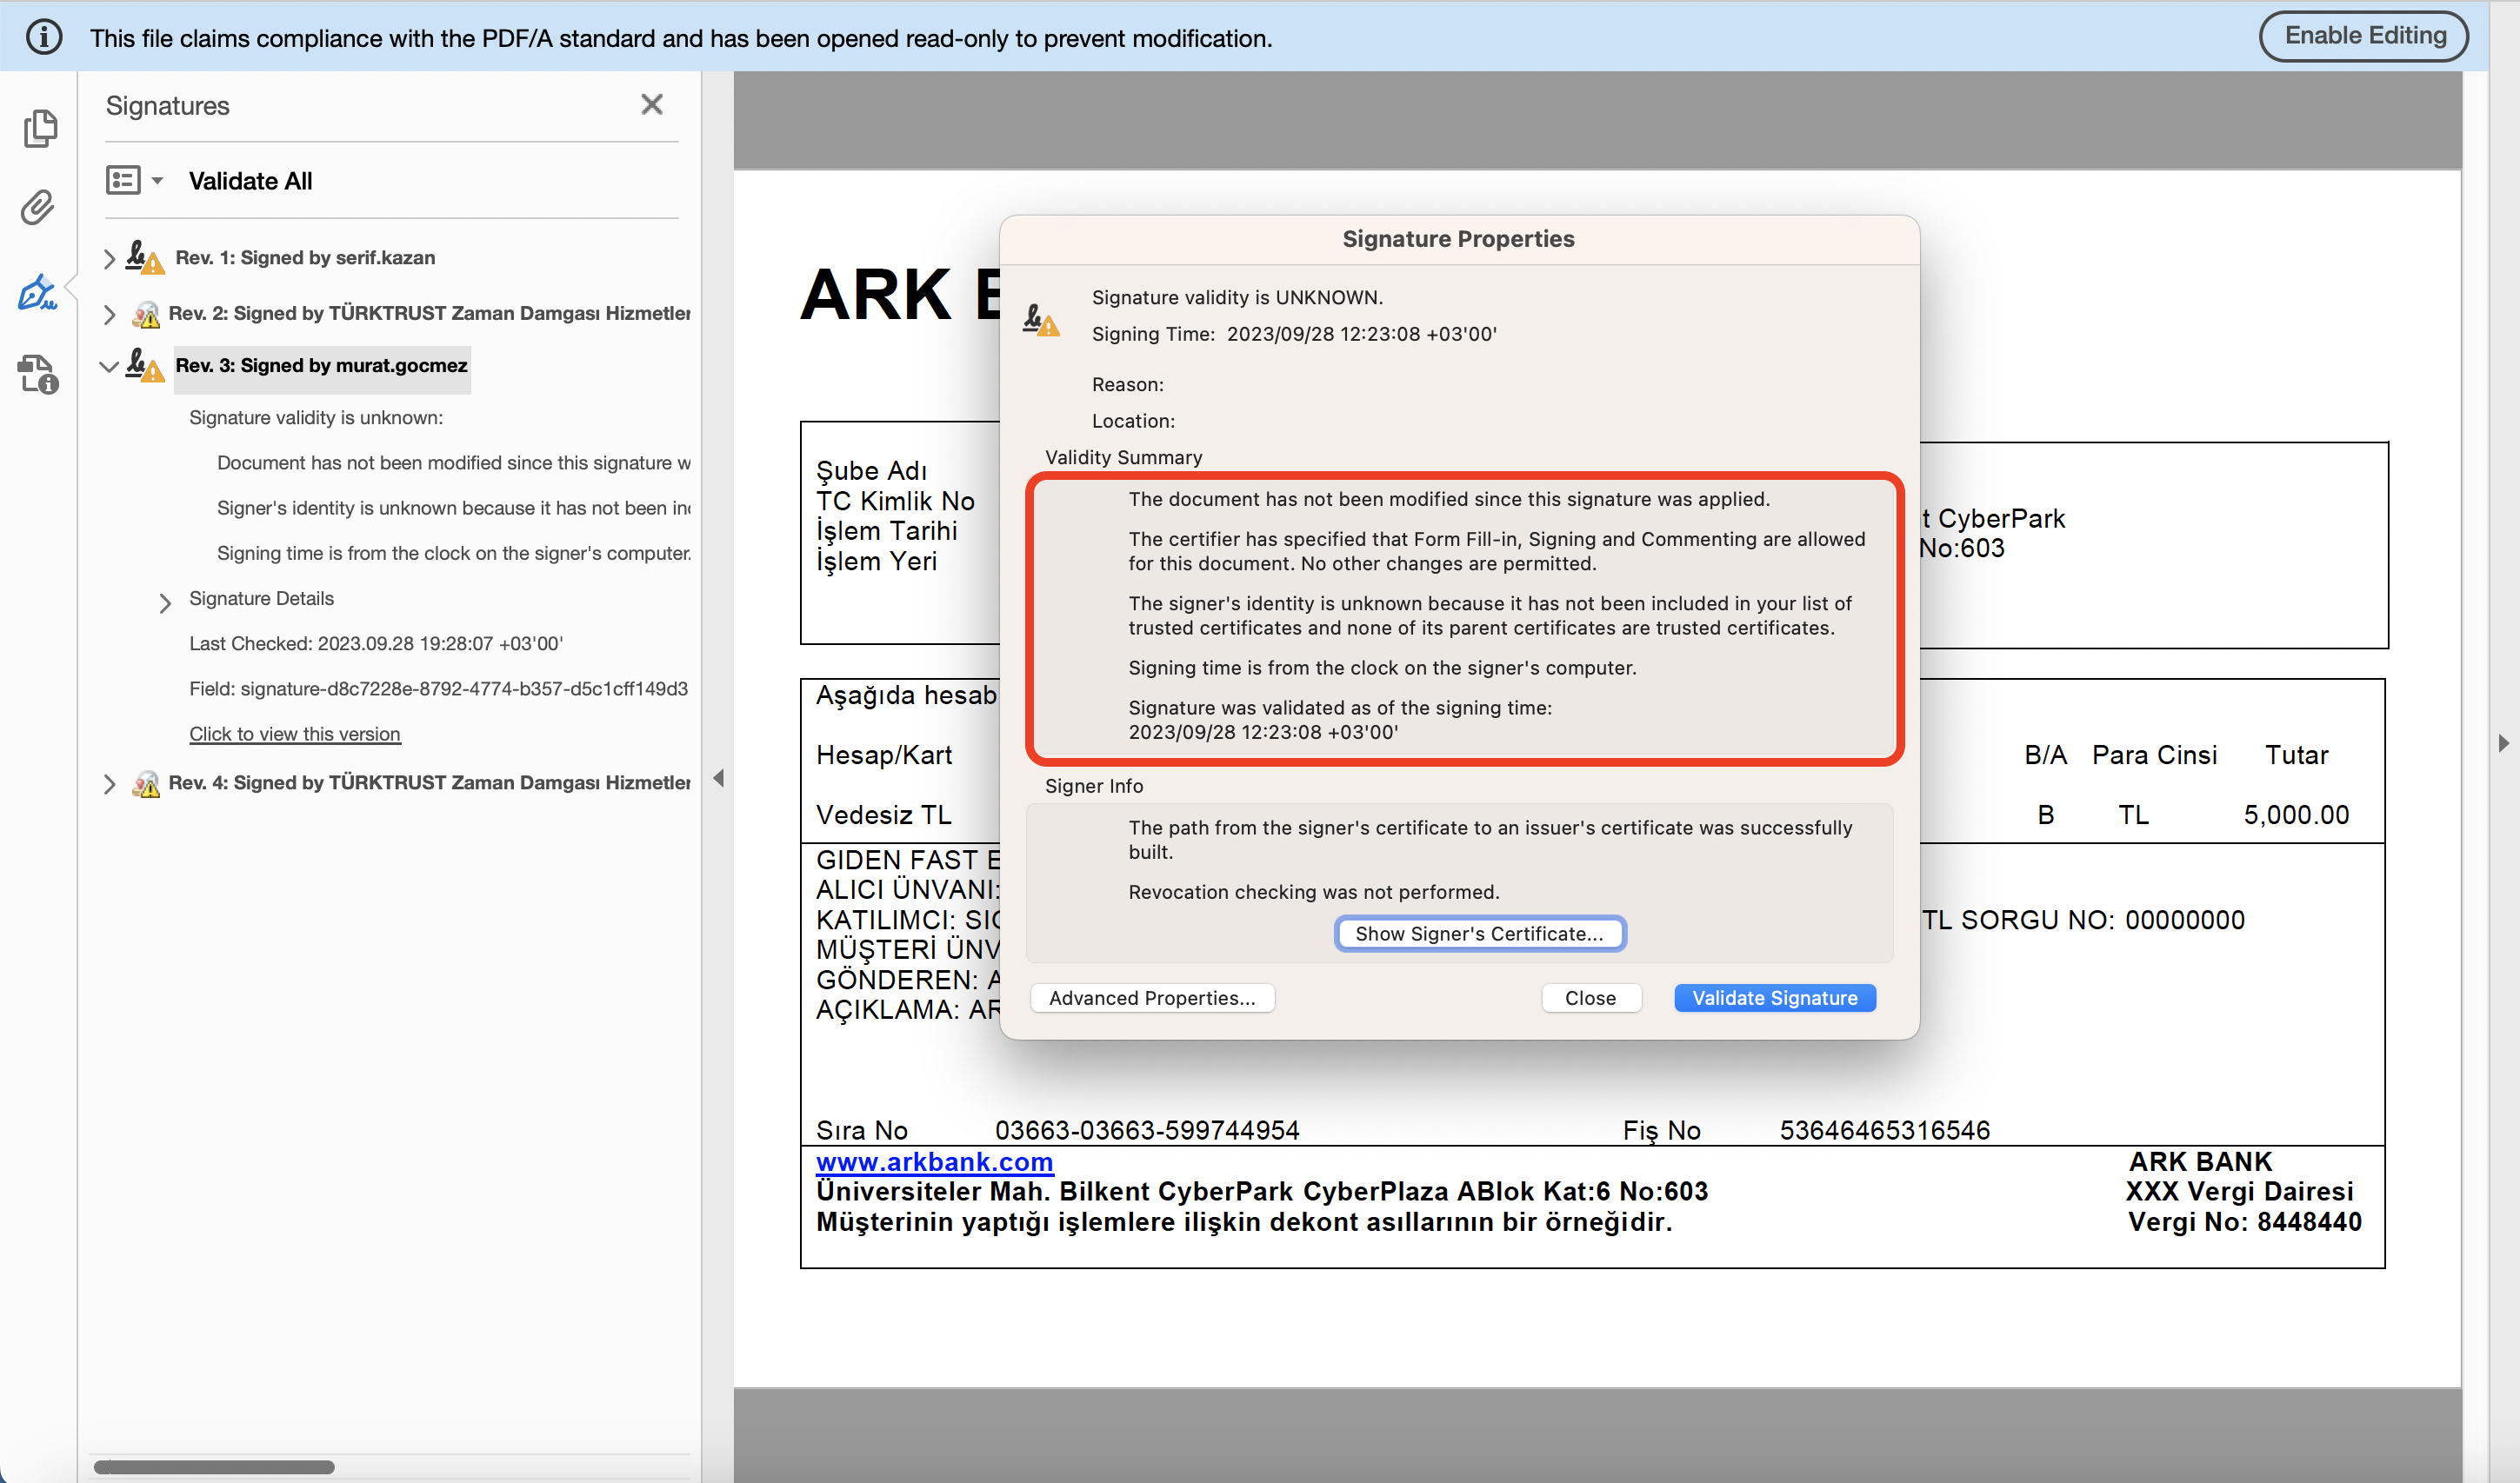Viewport: 2520px width, 1483px height.
Task: Click the Signing Time value in dialog
Action: 1362,334
